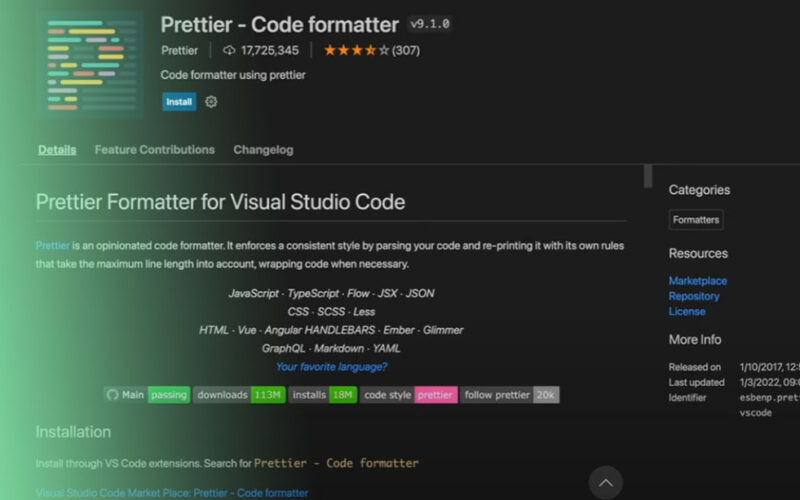
Task: Click the Main passing build badge
Action: pos(147,394)
